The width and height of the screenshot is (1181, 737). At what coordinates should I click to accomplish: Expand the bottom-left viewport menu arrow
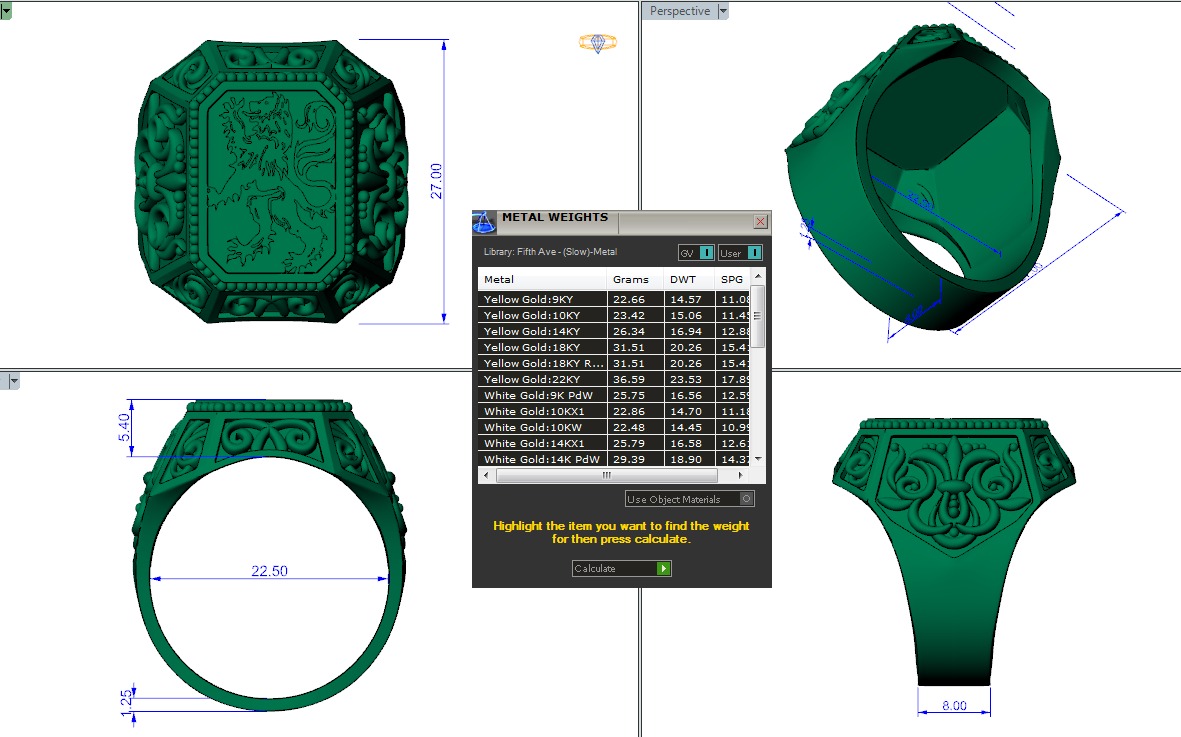14,381
